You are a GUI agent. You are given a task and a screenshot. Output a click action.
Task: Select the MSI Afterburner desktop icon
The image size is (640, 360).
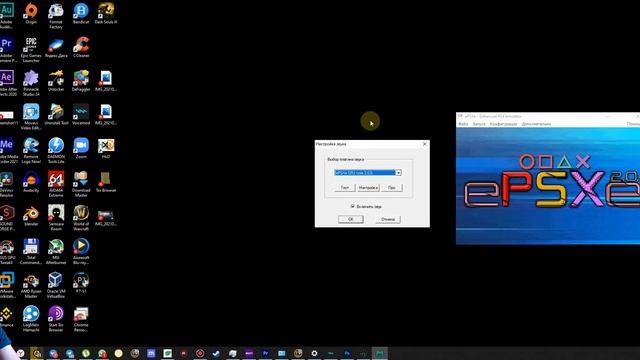click(56, 251)
